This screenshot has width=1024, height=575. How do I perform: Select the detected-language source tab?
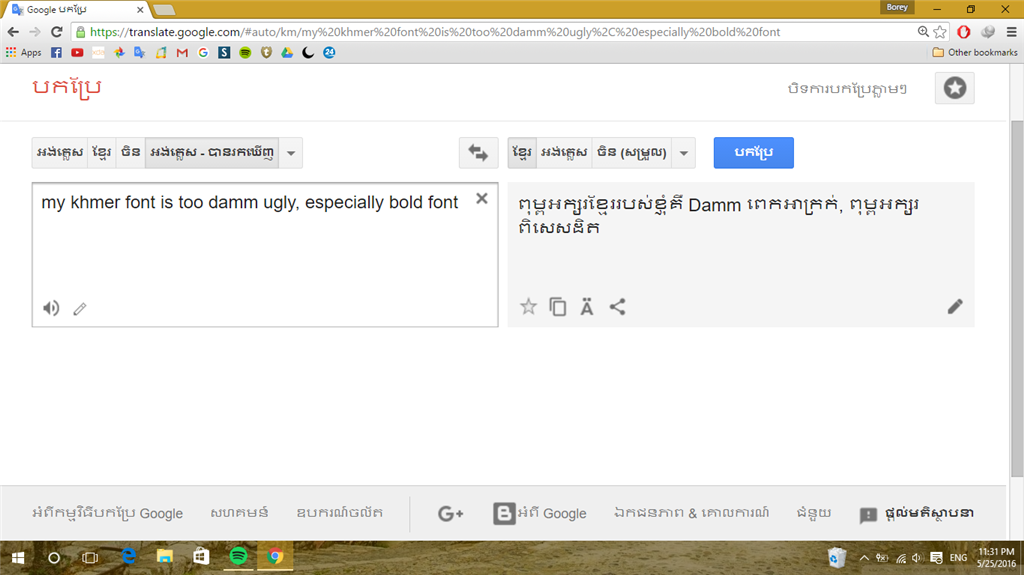pos(212,153)
